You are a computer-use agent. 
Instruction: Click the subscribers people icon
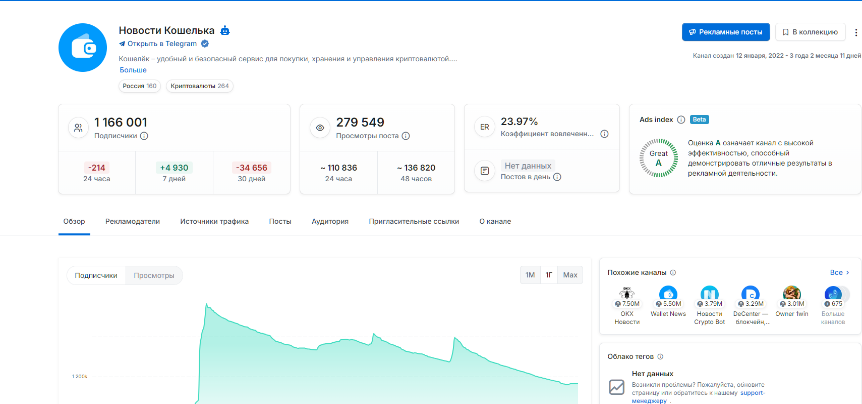click(x=78, y=128)
